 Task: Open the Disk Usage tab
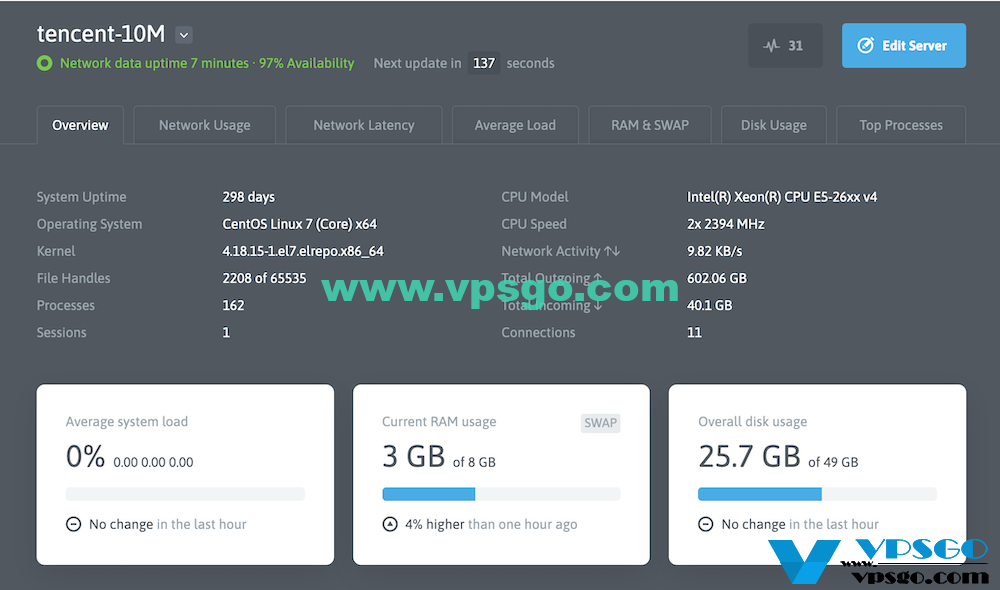tap(774, 125)
